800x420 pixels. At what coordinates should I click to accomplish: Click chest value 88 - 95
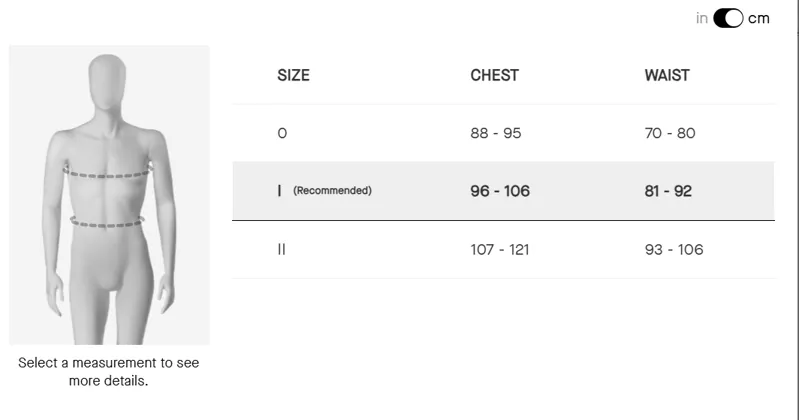click(496, 133)
